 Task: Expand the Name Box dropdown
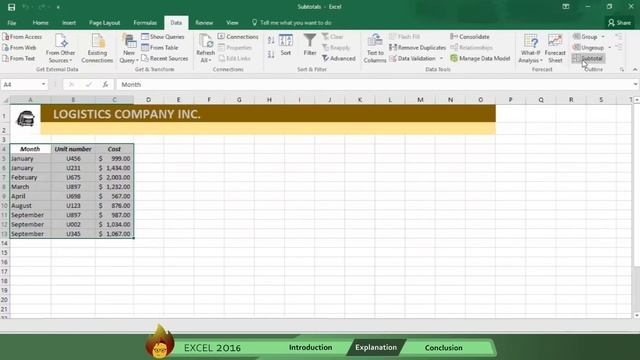(x=43, y=84)
